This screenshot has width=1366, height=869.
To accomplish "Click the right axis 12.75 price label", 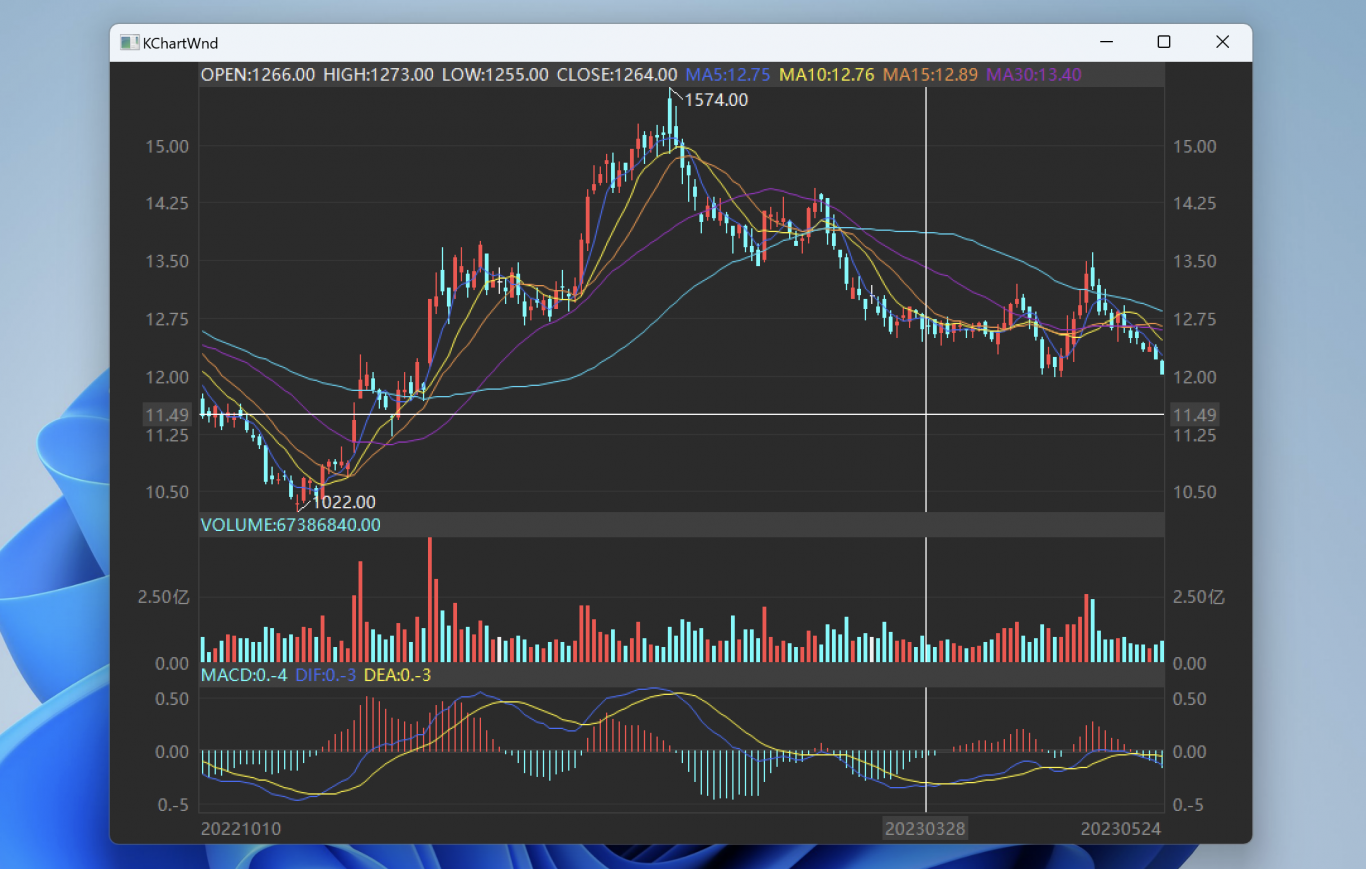I will (x=1195, y=319).
